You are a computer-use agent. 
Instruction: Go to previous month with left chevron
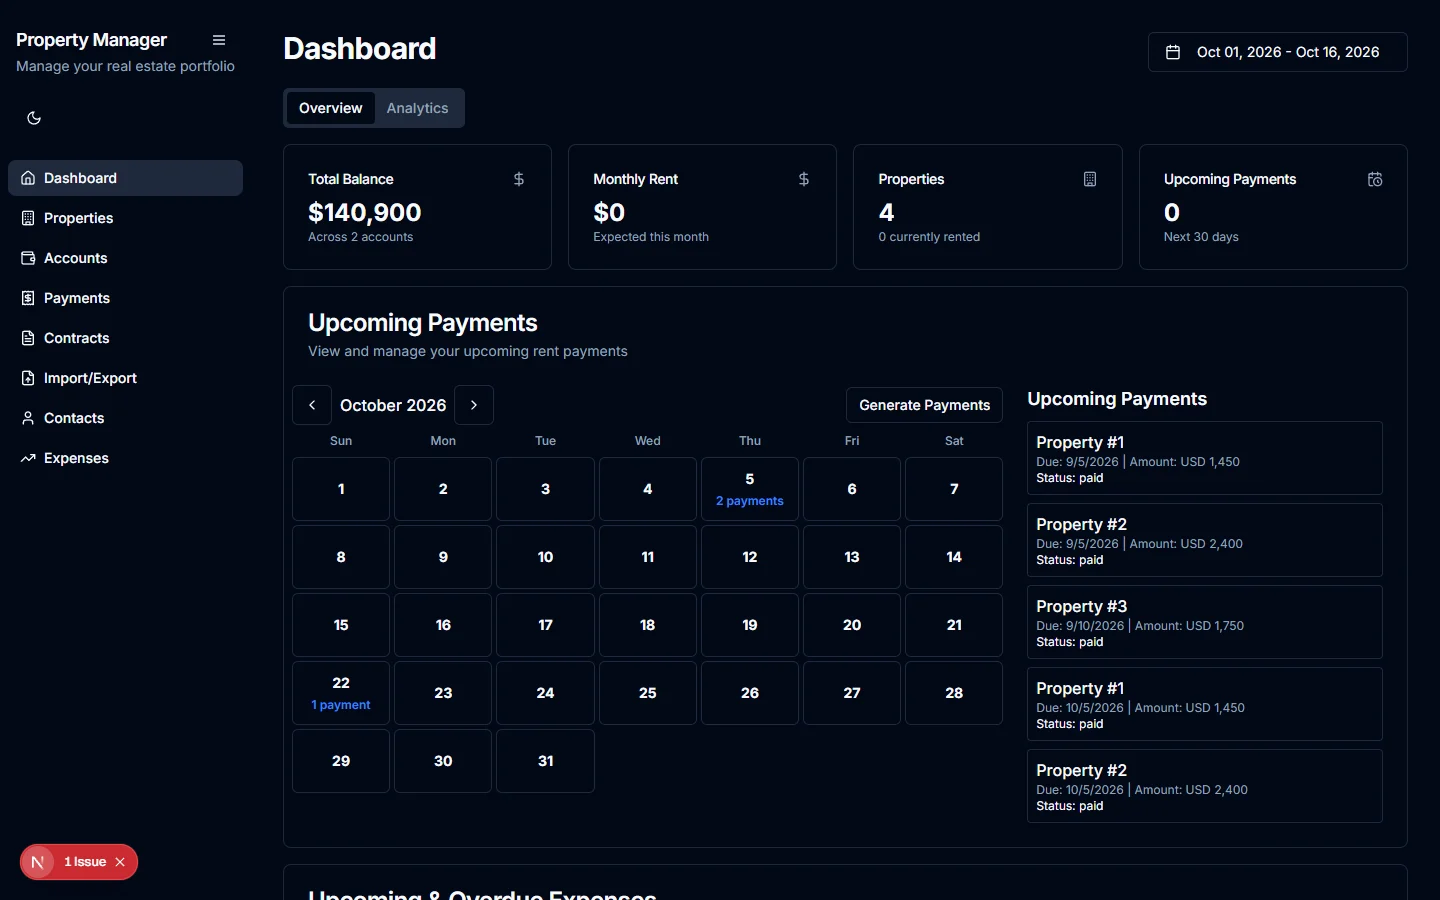point(312,405)
